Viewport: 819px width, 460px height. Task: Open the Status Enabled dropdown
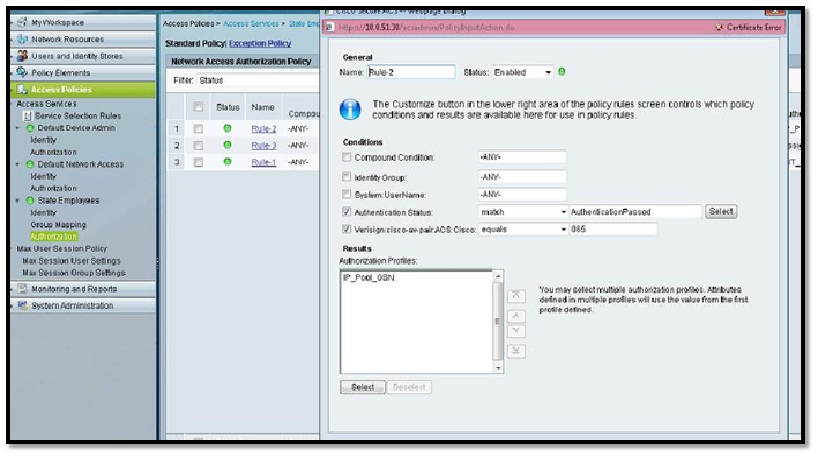pyautogui.click(x=522, y=72)
